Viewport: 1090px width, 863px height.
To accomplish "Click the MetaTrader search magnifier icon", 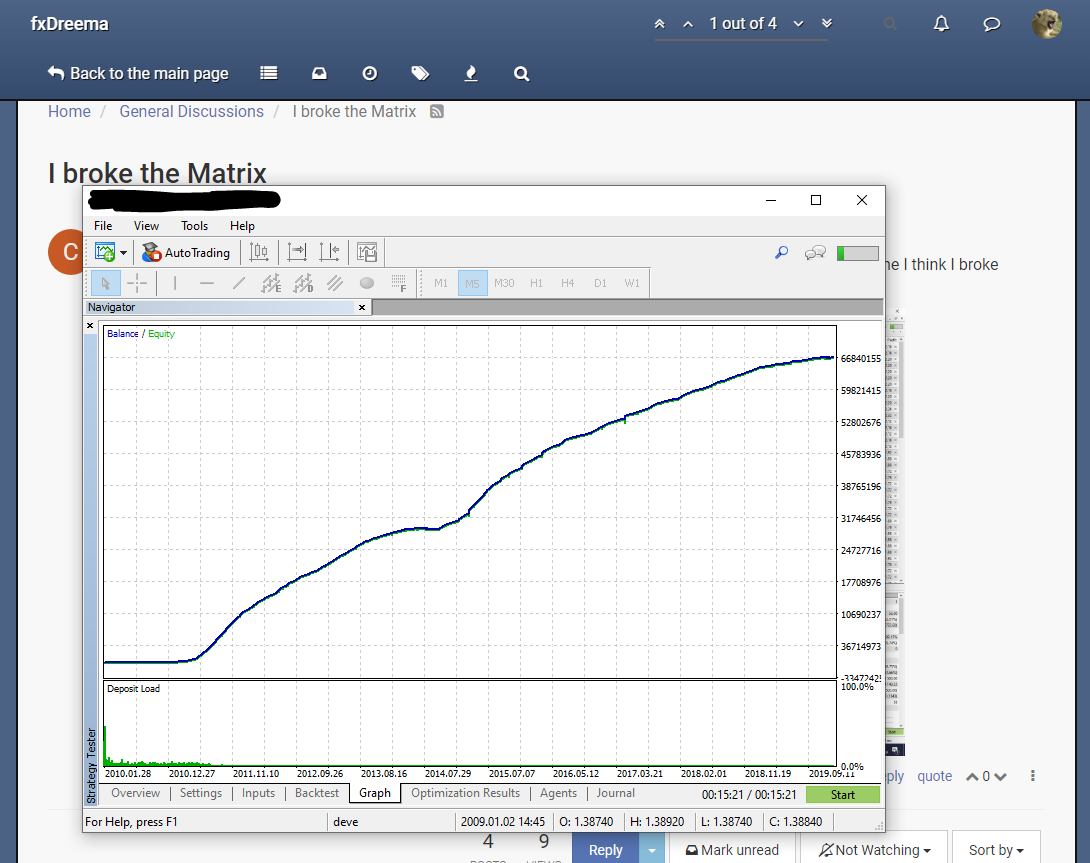I will [x=781, y=252].
